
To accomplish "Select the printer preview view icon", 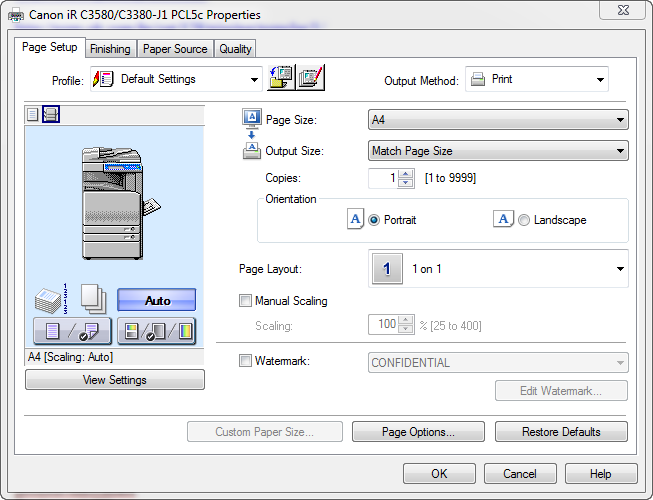I will coord(51,114).
